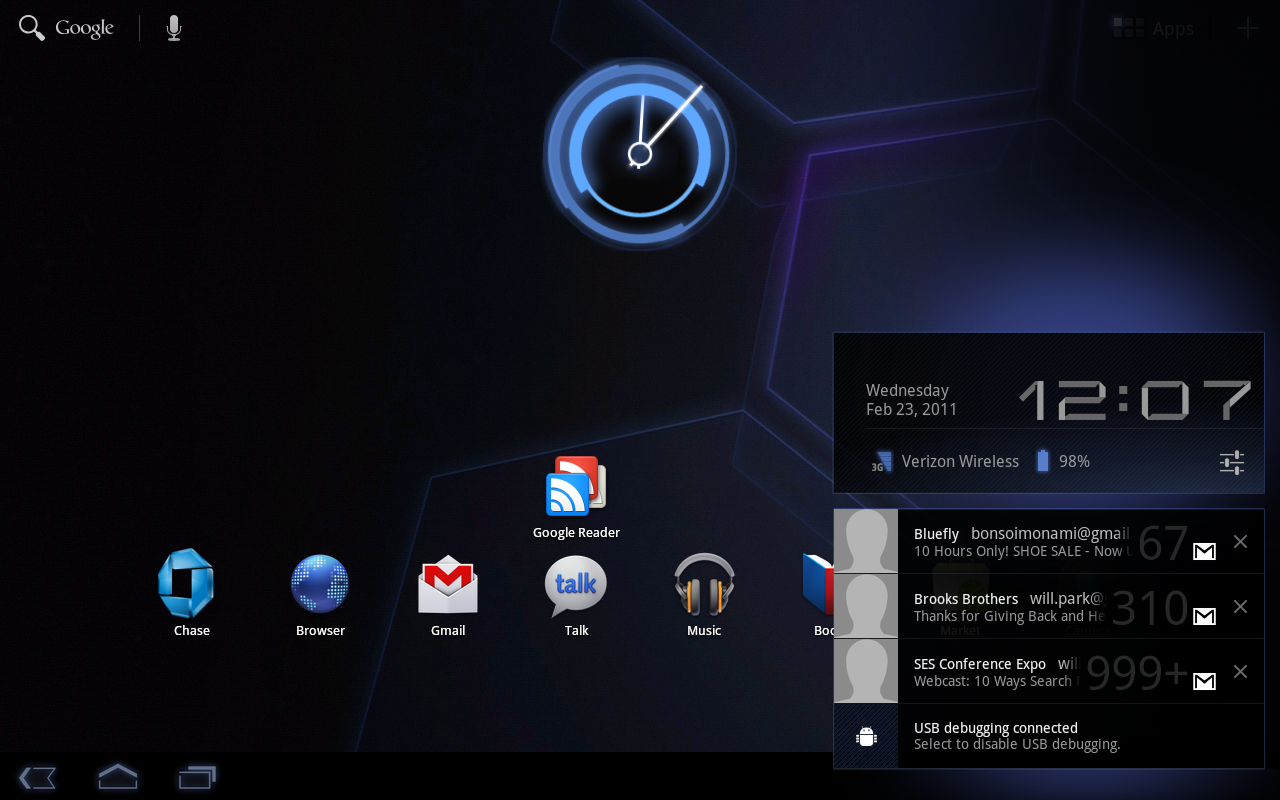Tap Gmail icon on Bluefly notification
The height and width of the screenshot is (800, 1280).
tap(1205, 551)
